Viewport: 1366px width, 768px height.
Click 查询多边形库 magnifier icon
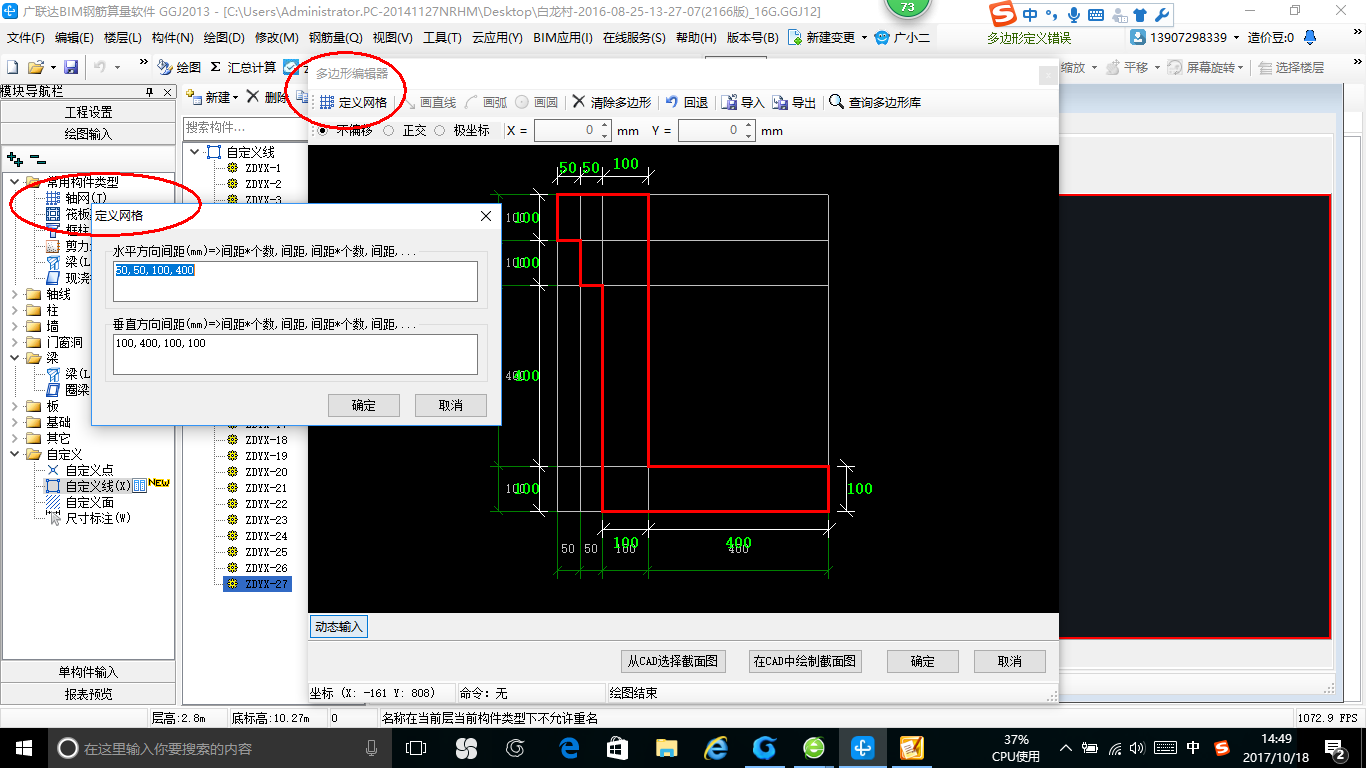tap(836, 102)
